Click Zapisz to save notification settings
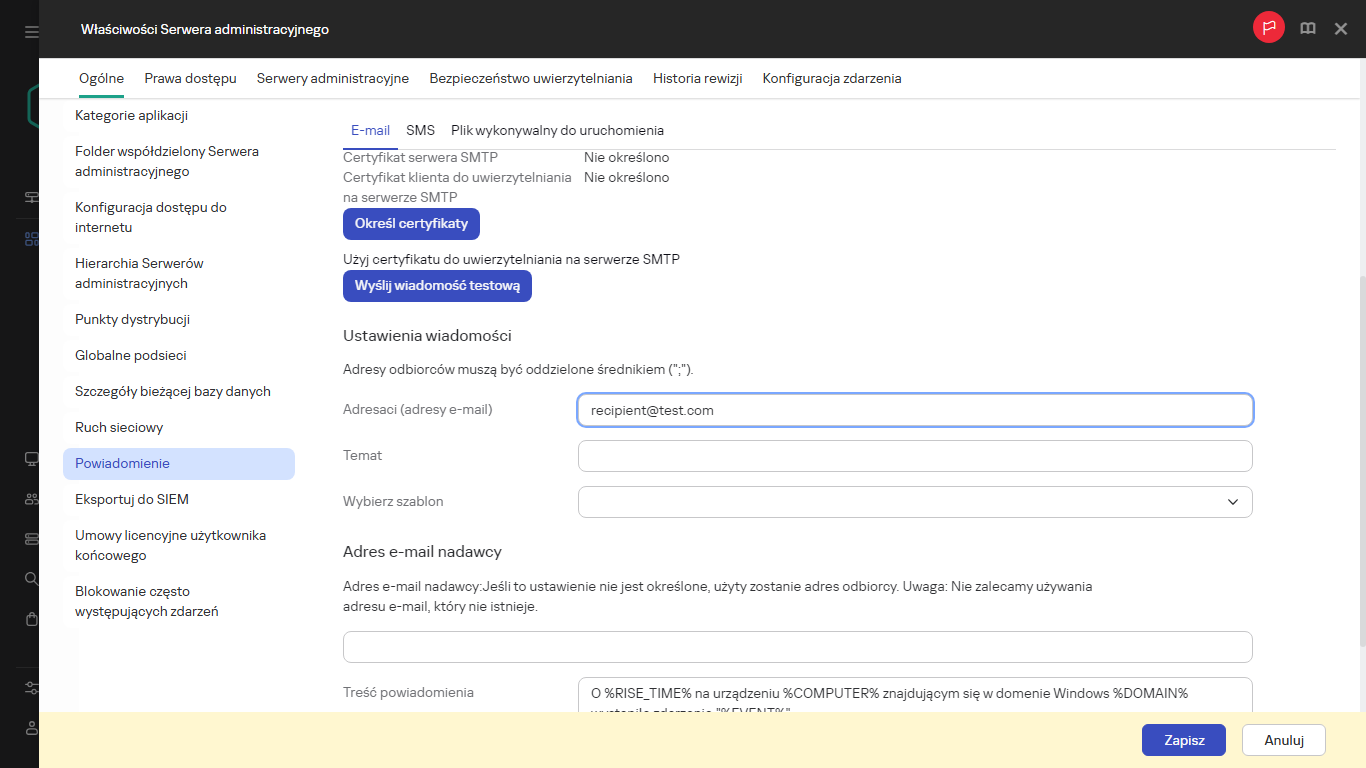The image size is (1366, 768). 1183,740
